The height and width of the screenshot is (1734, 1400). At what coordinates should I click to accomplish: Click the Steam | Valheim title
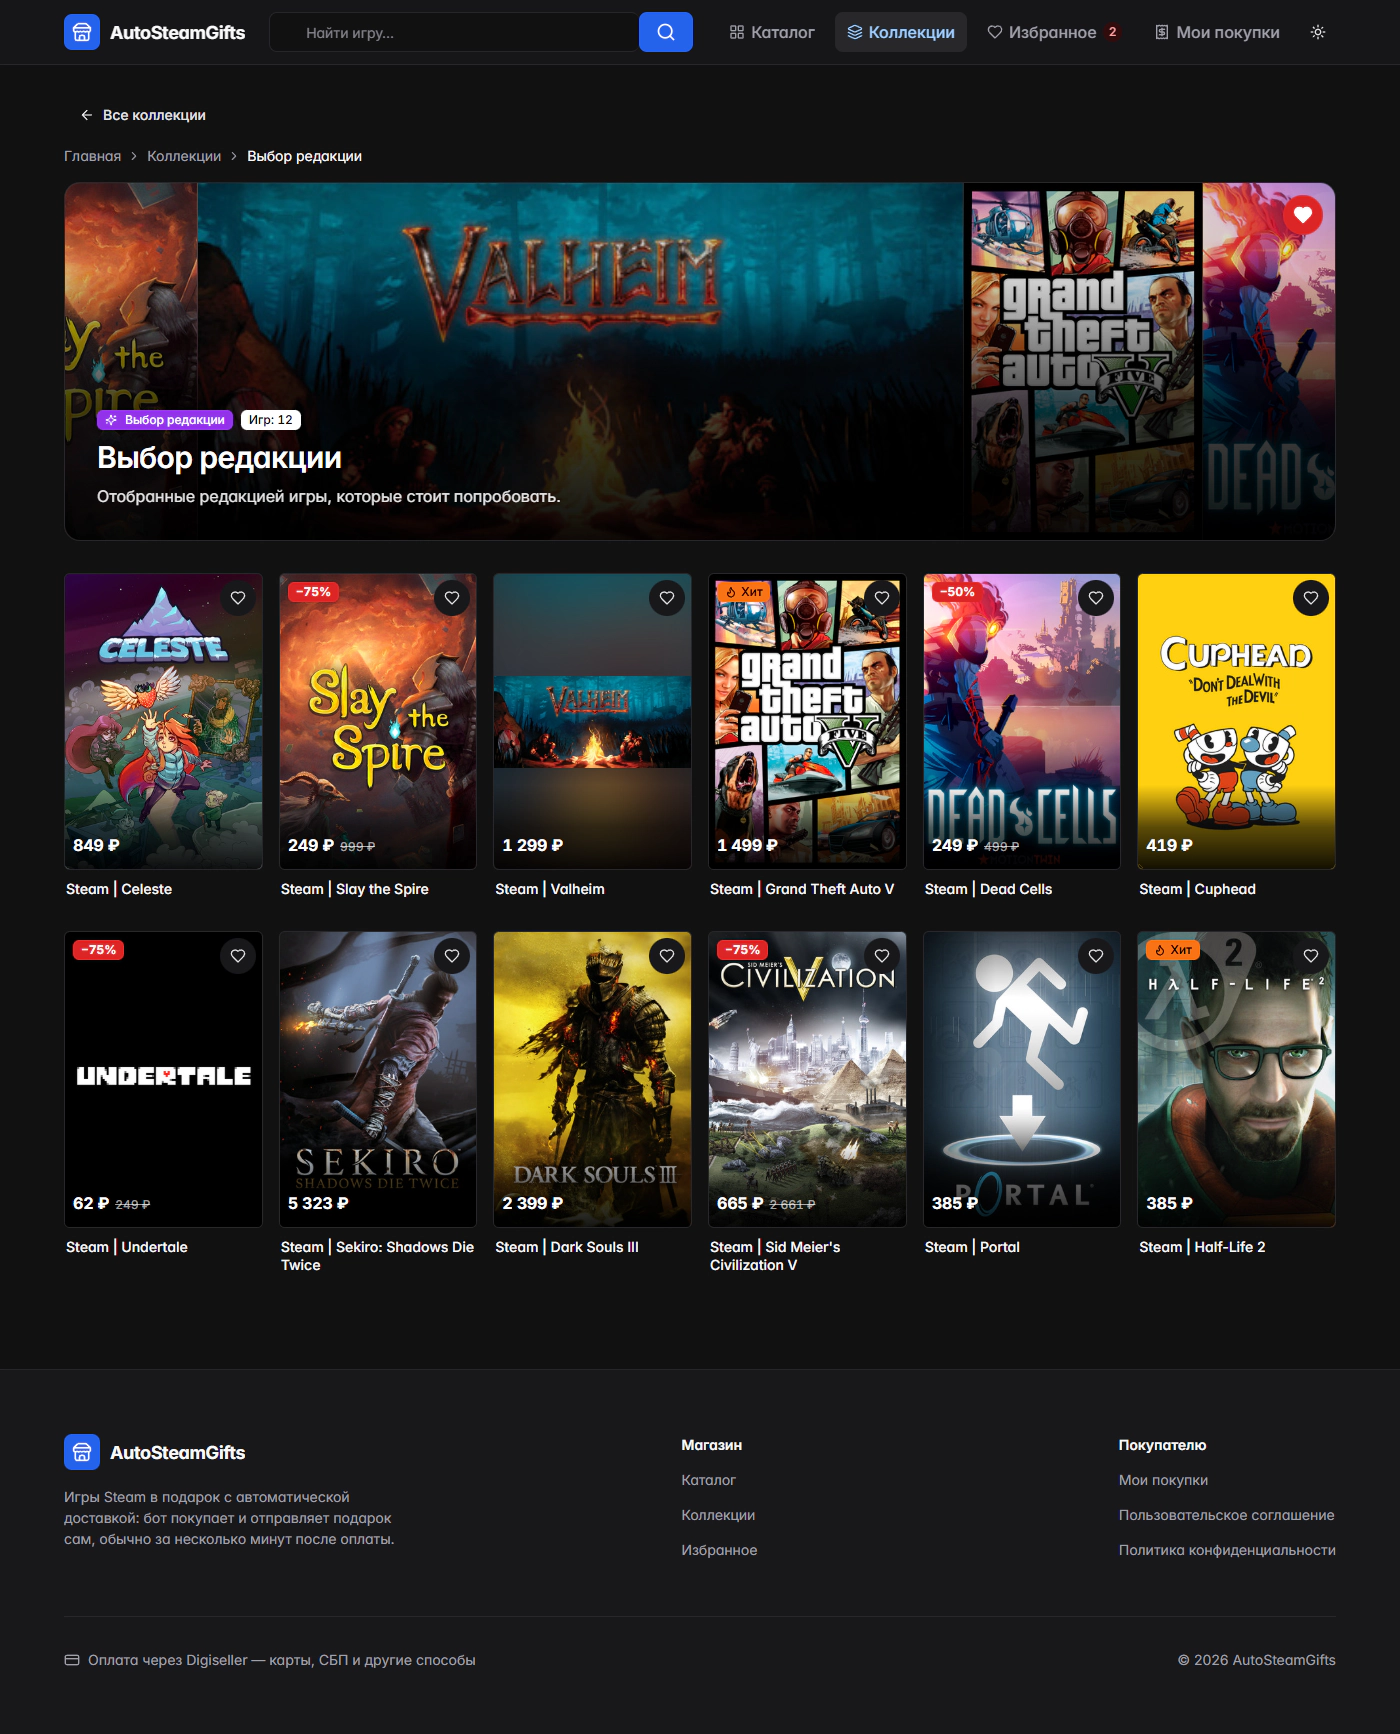[x=550, y=889]
